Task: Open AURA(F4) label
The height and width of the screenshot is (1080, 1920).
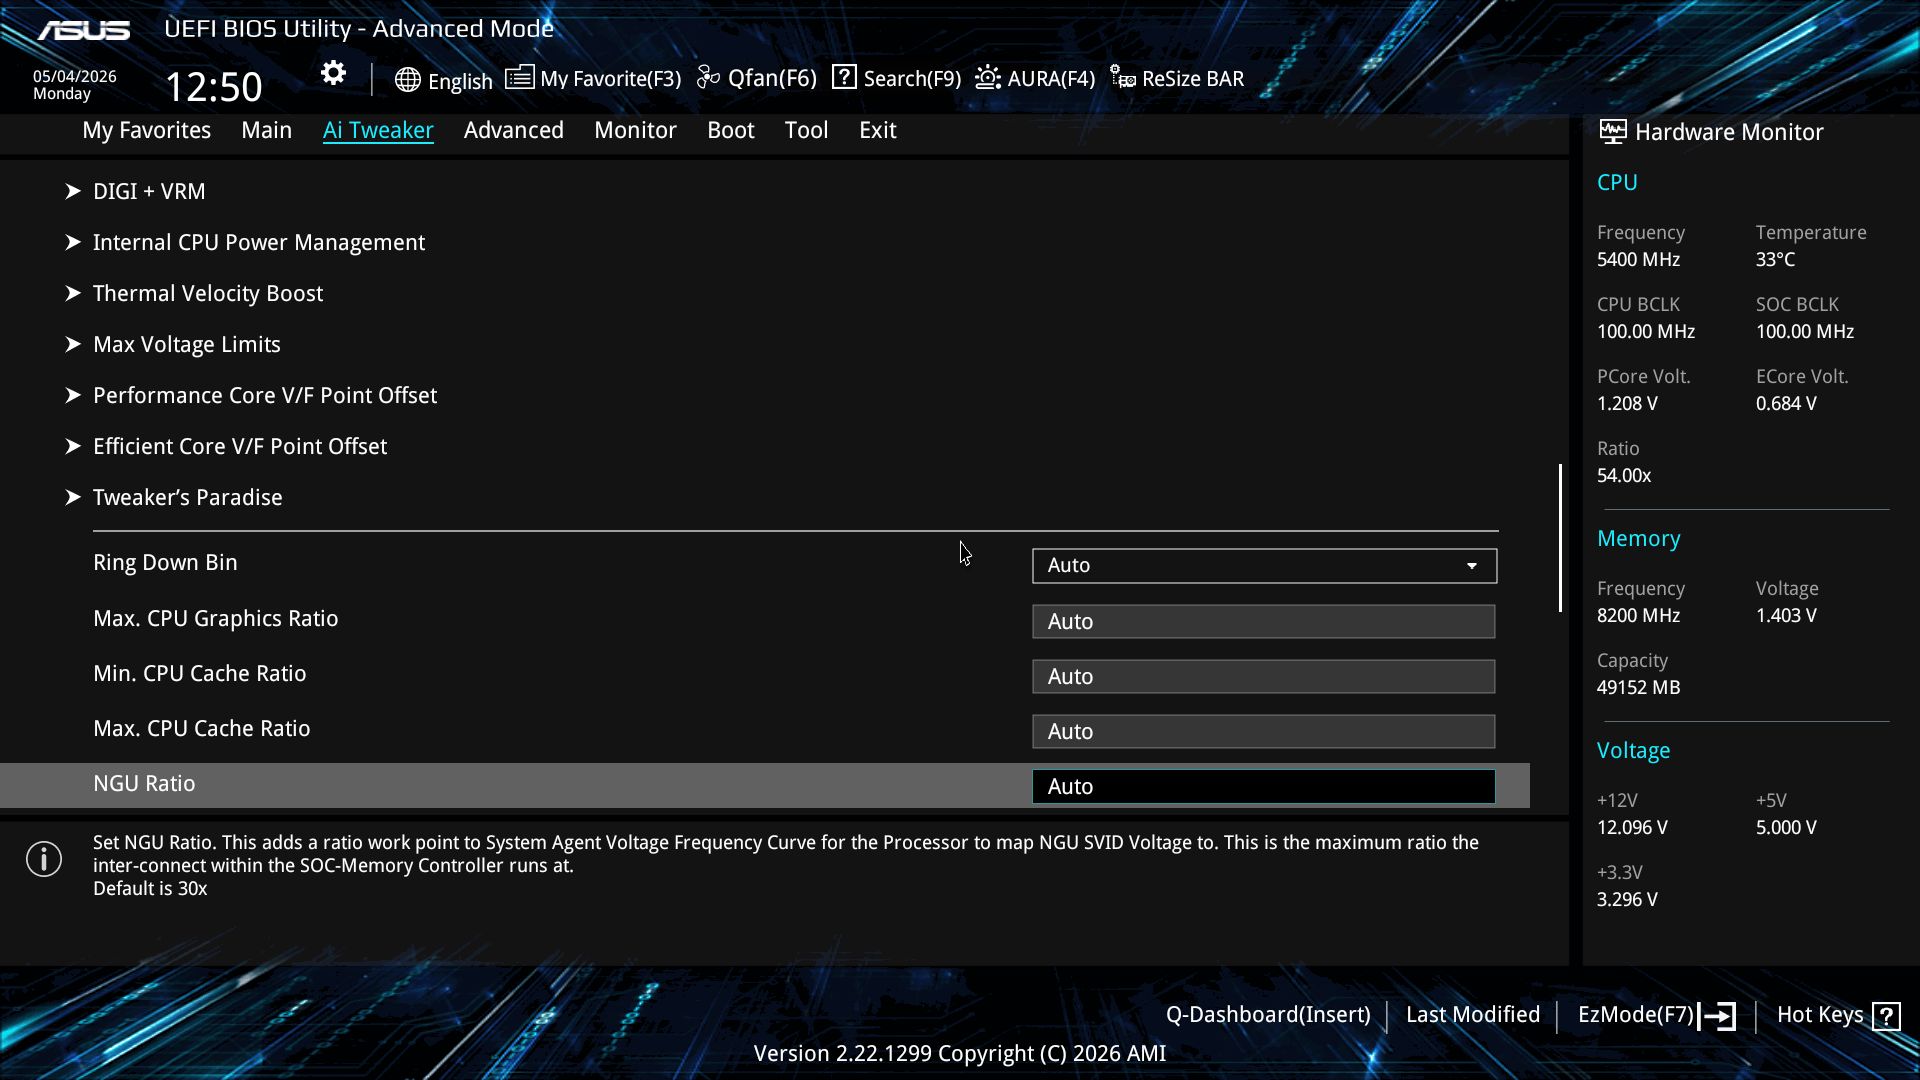Action: [1051, 78]
